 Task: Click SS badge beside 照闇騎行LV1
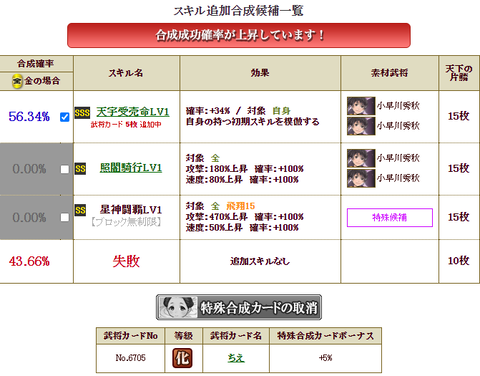click(x=80, y=169)
